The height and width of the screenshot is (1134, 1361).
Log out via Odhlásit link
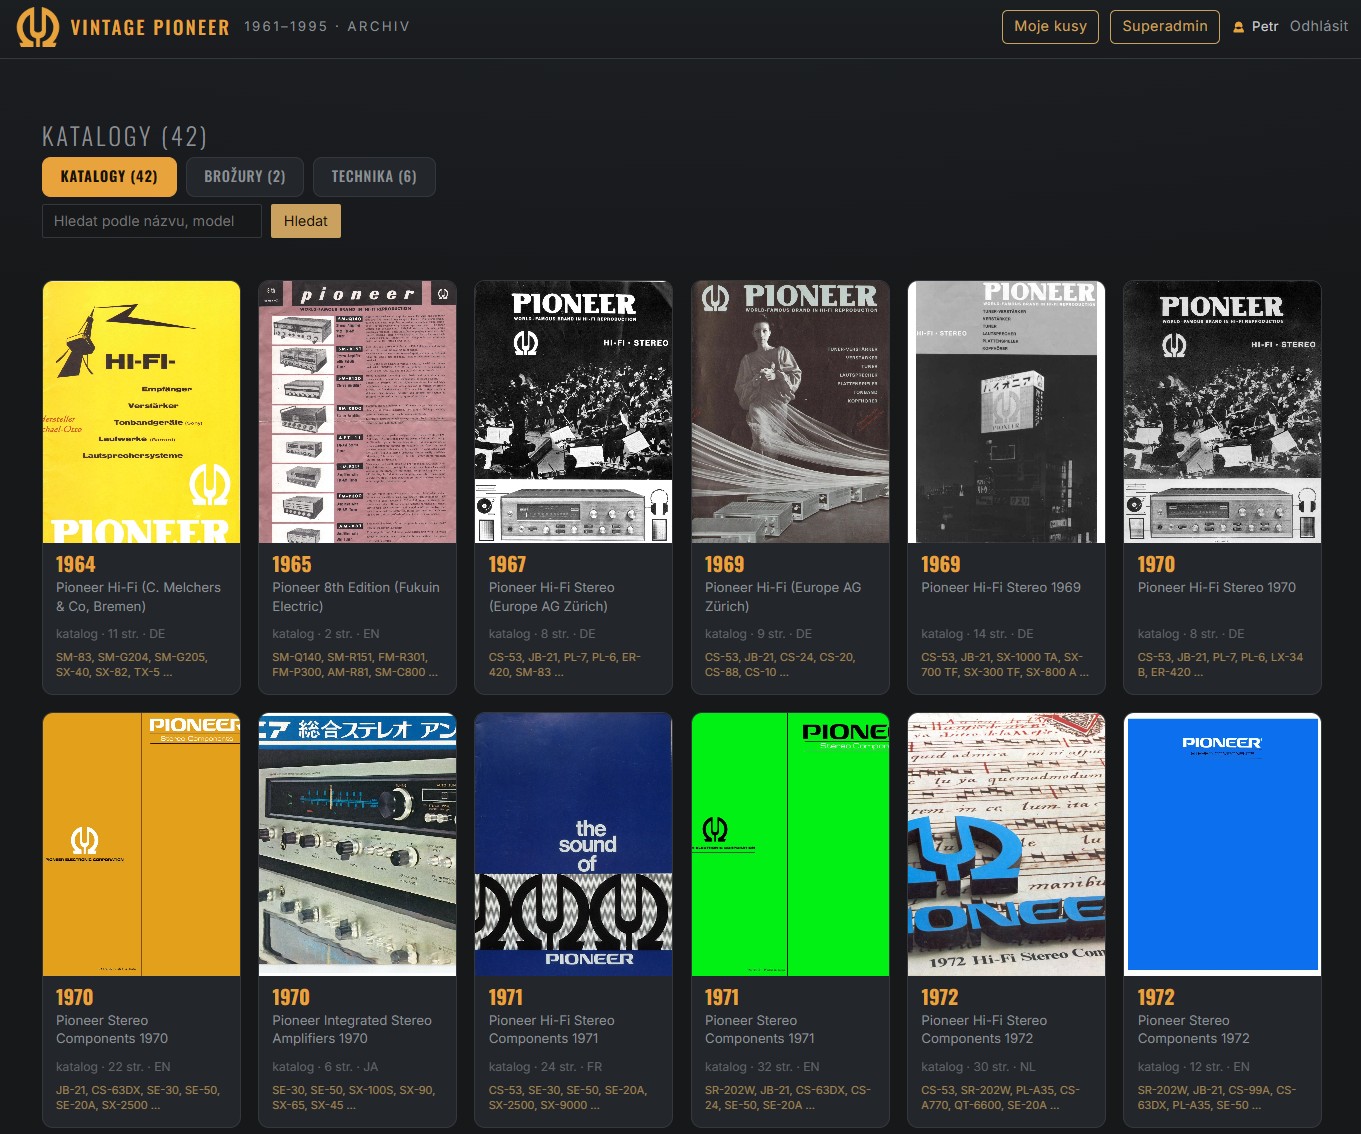click(1318, 26)
